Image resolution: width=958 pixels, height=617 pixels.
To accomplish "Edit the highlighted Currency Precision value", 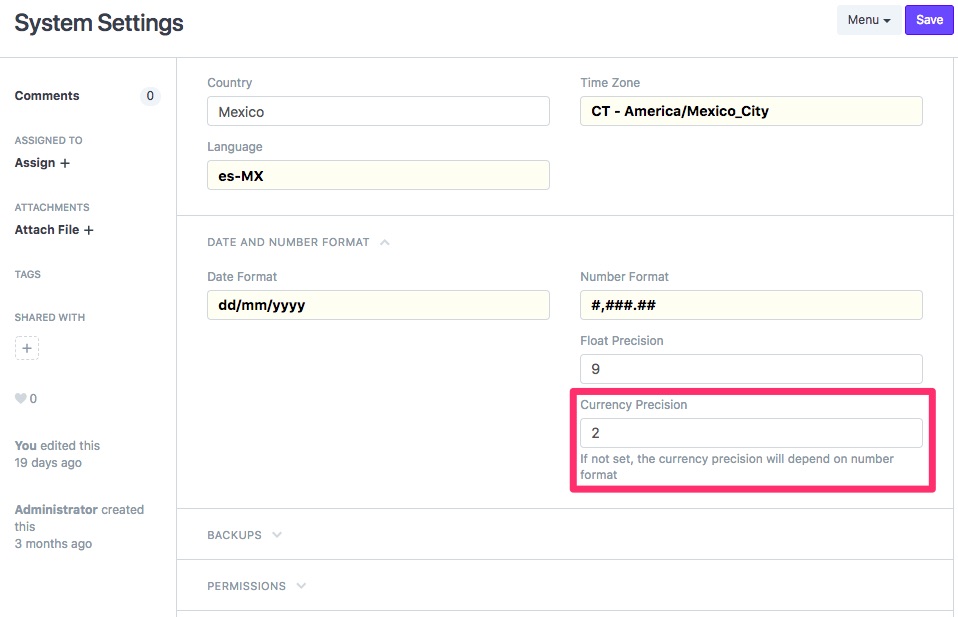I will [750, 432].
